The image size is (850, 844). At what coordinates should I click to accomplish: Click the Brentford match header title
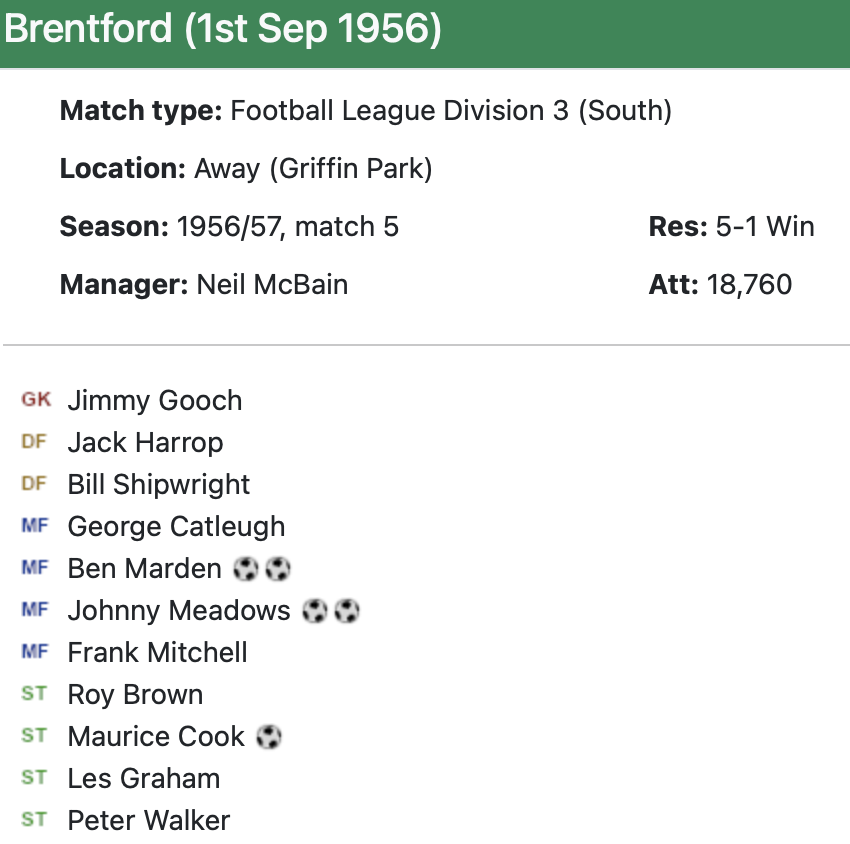222,29
